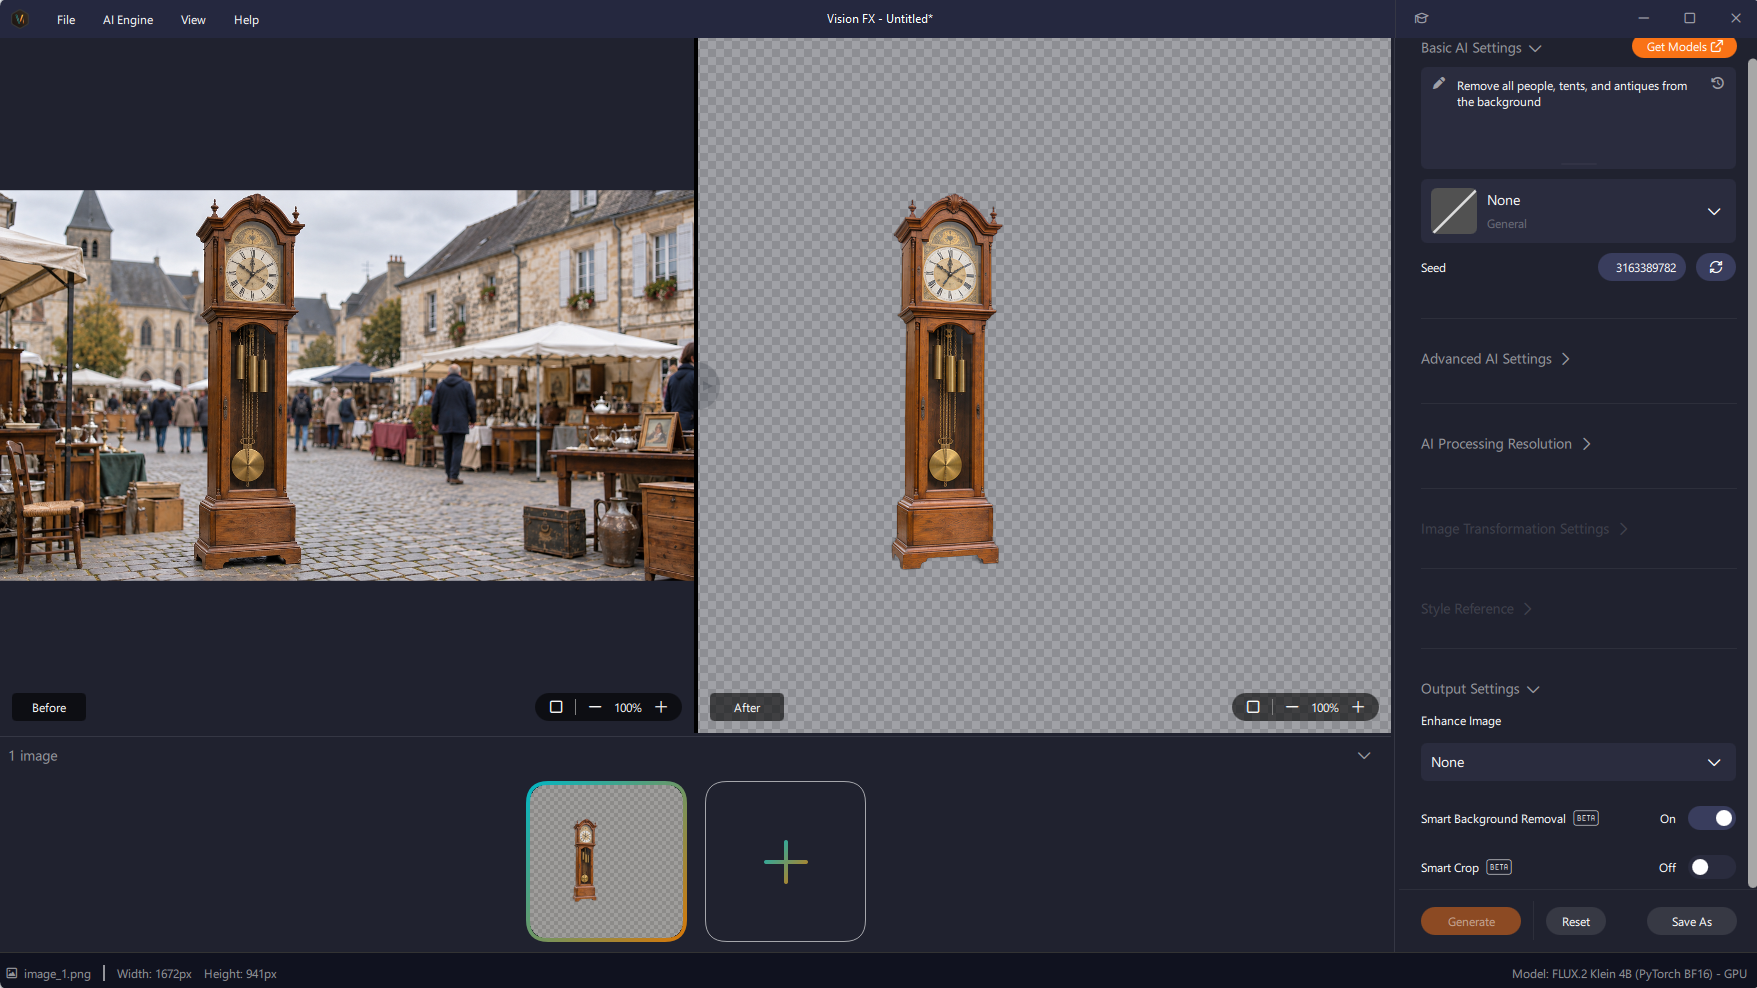The height and width of the screenshot is (988, 1757).
Task: Turn off Smart Background Removal toggle
Action: (1711, 818)
